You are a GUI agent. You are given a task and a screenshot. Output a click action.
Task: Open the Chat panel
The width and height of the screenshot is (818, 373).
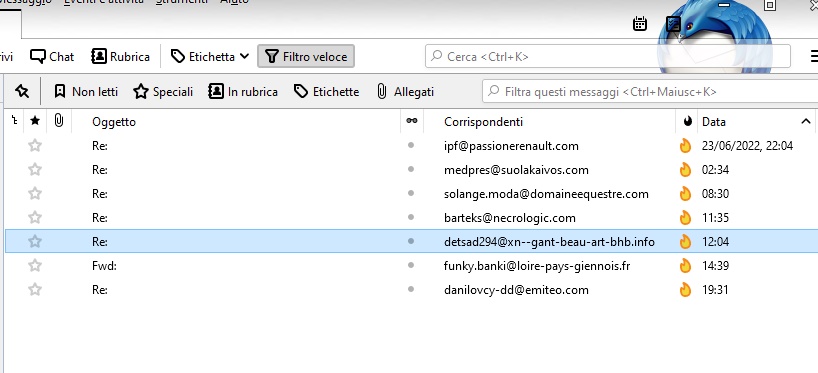[x=52, y=56]
